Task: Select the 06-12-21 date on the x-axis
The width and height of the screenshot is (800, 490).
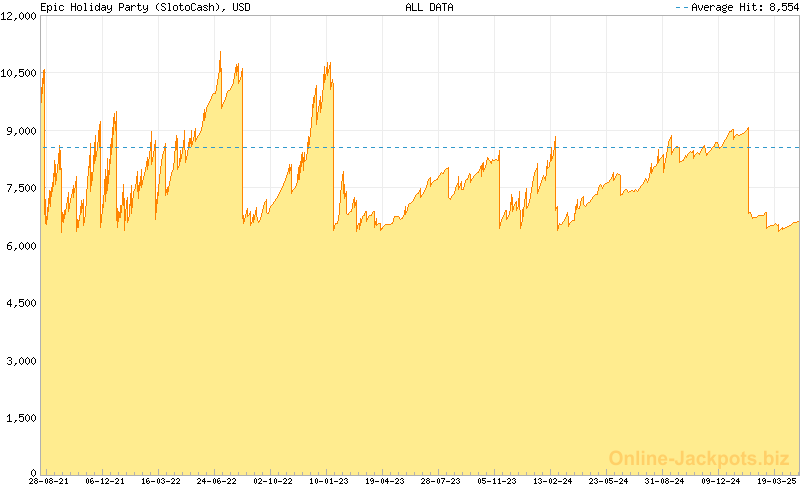Action: tap(105, 481)
